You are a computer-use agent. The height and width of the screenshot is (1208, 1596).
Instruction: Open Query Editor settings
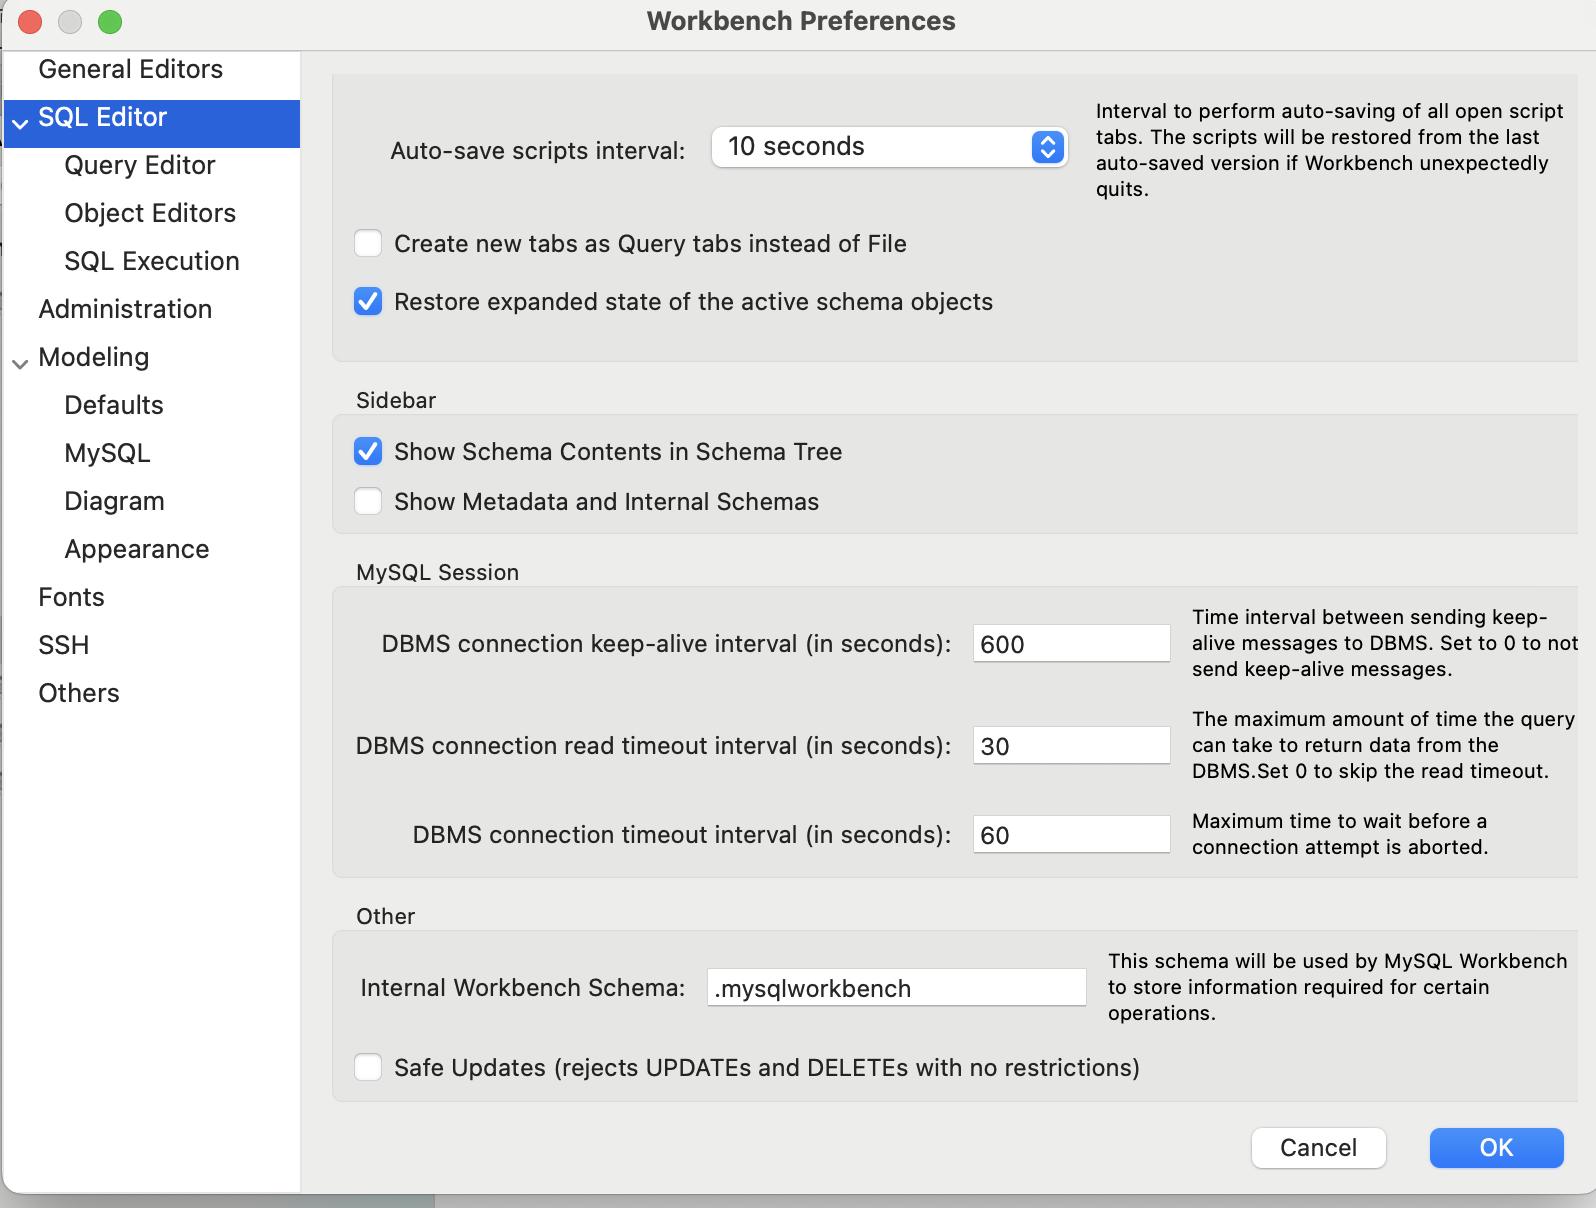pyautogui.click(x=140, y=165)
